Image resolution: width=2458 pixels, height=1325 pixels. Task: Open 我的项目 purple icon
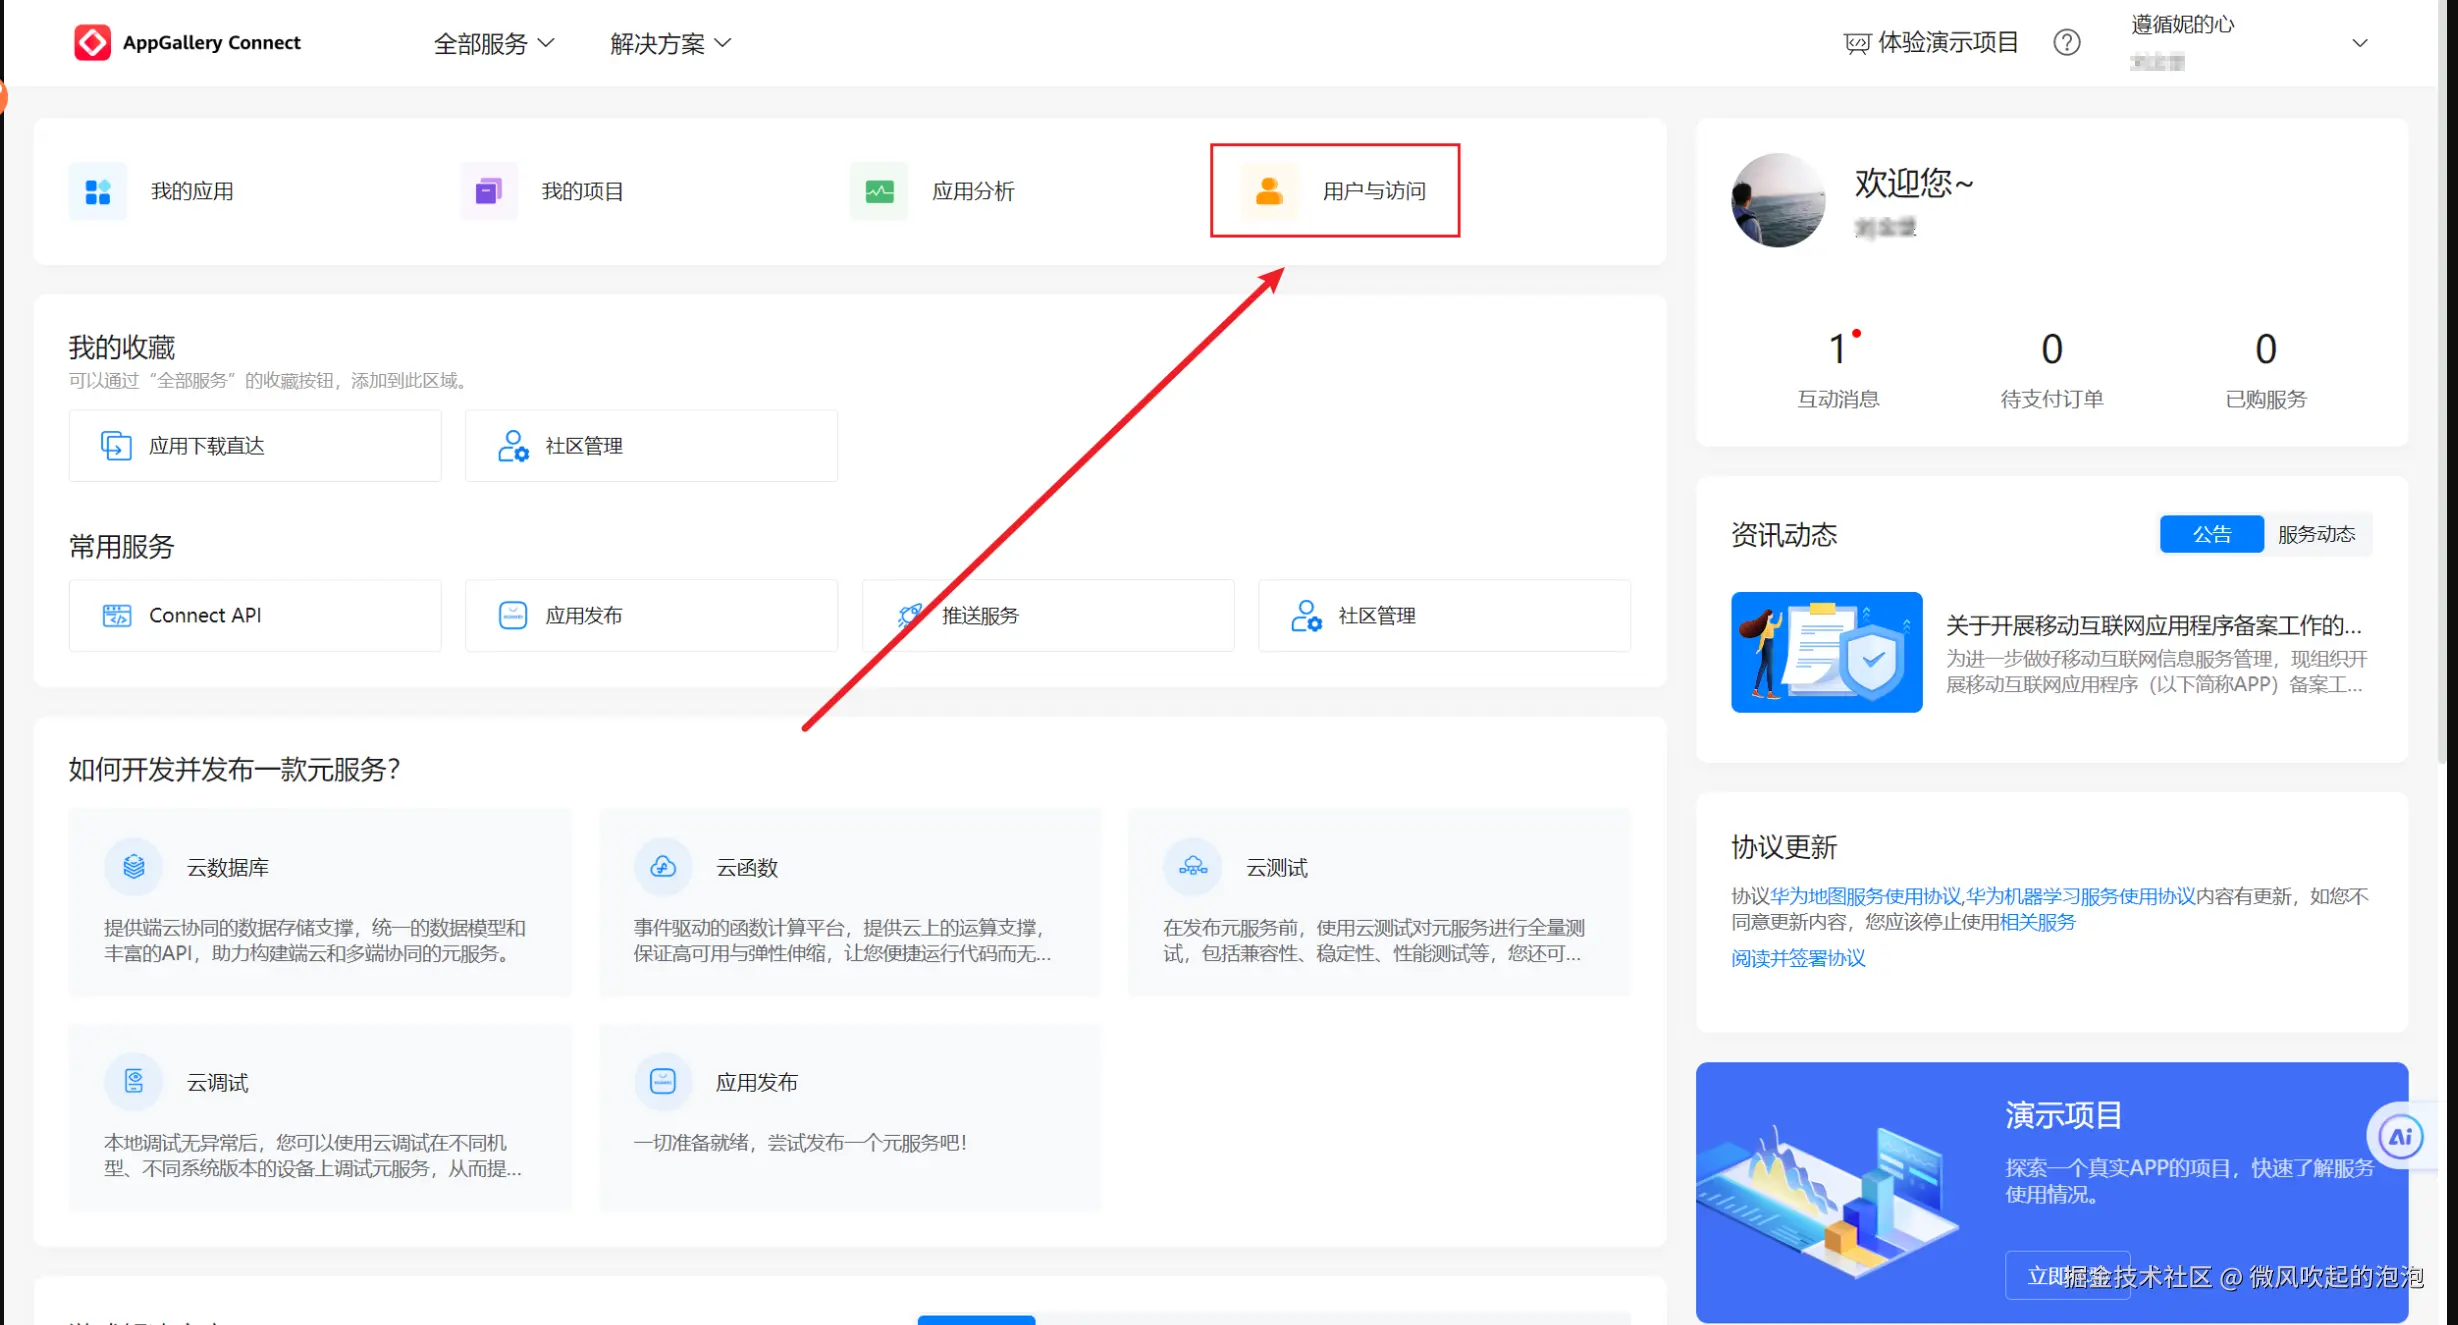click(488, 191)
